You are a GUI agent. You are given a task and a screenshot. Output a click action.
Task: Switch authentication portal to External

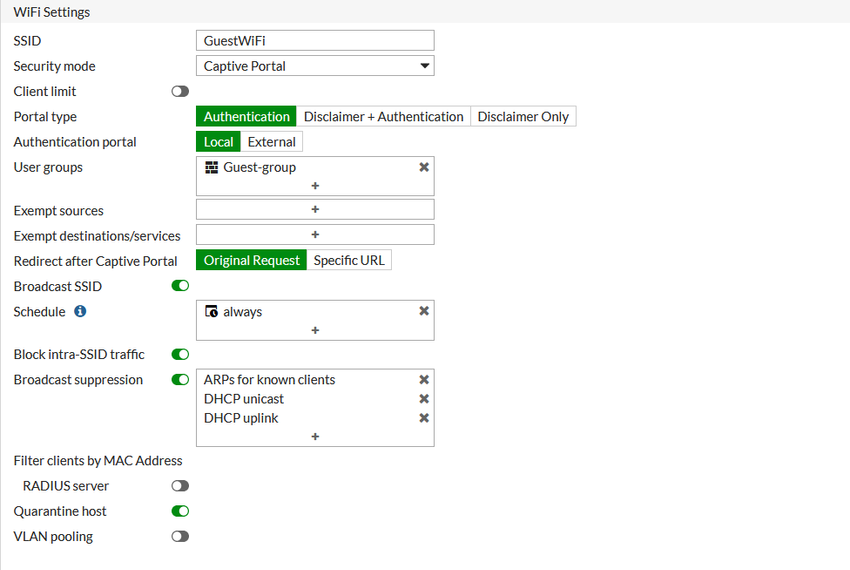(271, 142)
